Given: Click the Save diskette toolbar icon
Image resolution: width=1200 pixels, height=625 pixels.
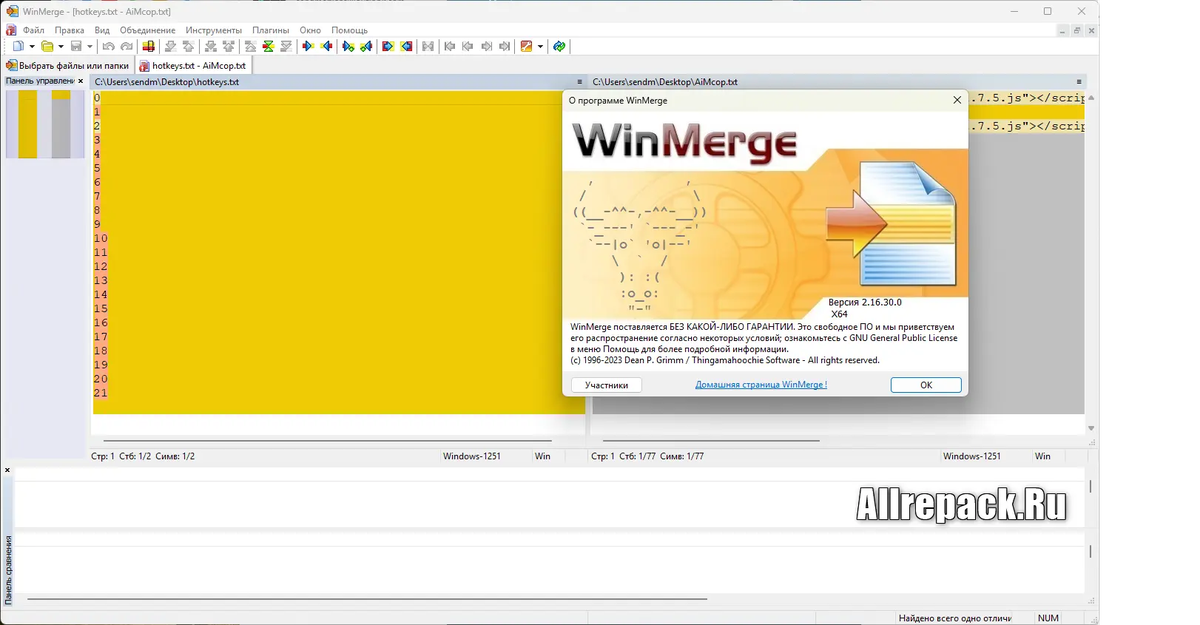Looking at the screenshot, I should (x=76, y=46).
